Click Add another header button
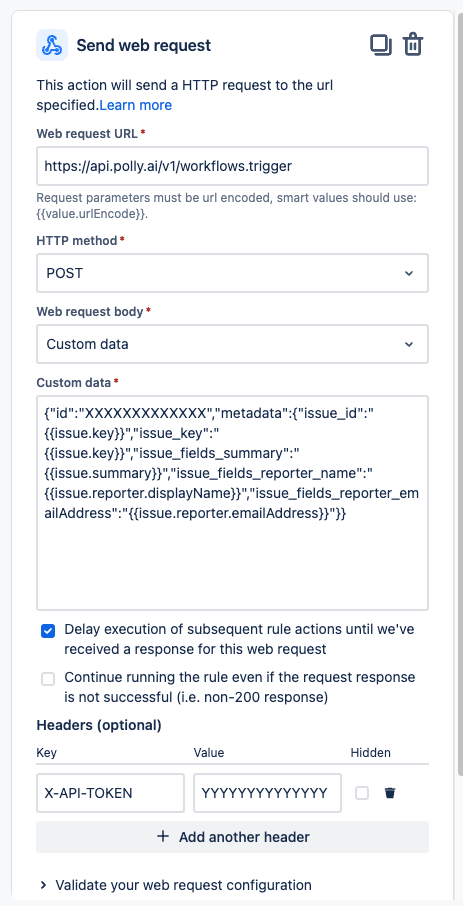This screenshot has height=906, width=463. point(232,837)
